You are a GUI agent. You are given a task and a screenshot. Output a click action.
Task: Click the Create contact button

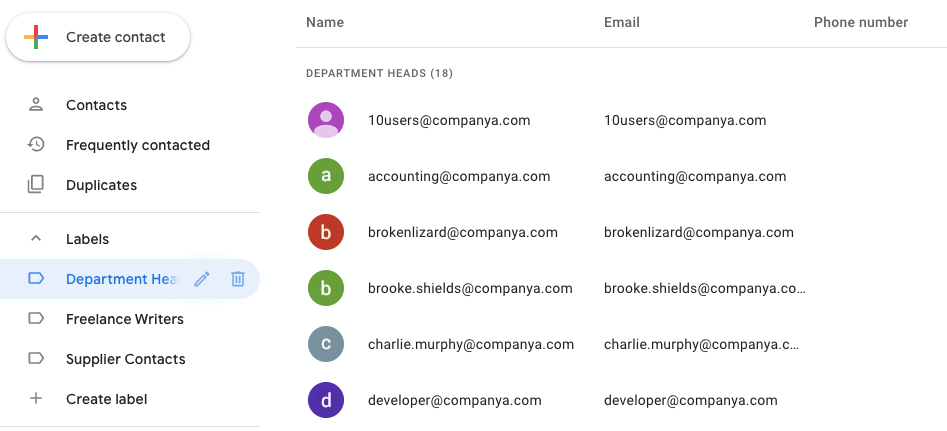coord(98,37)
